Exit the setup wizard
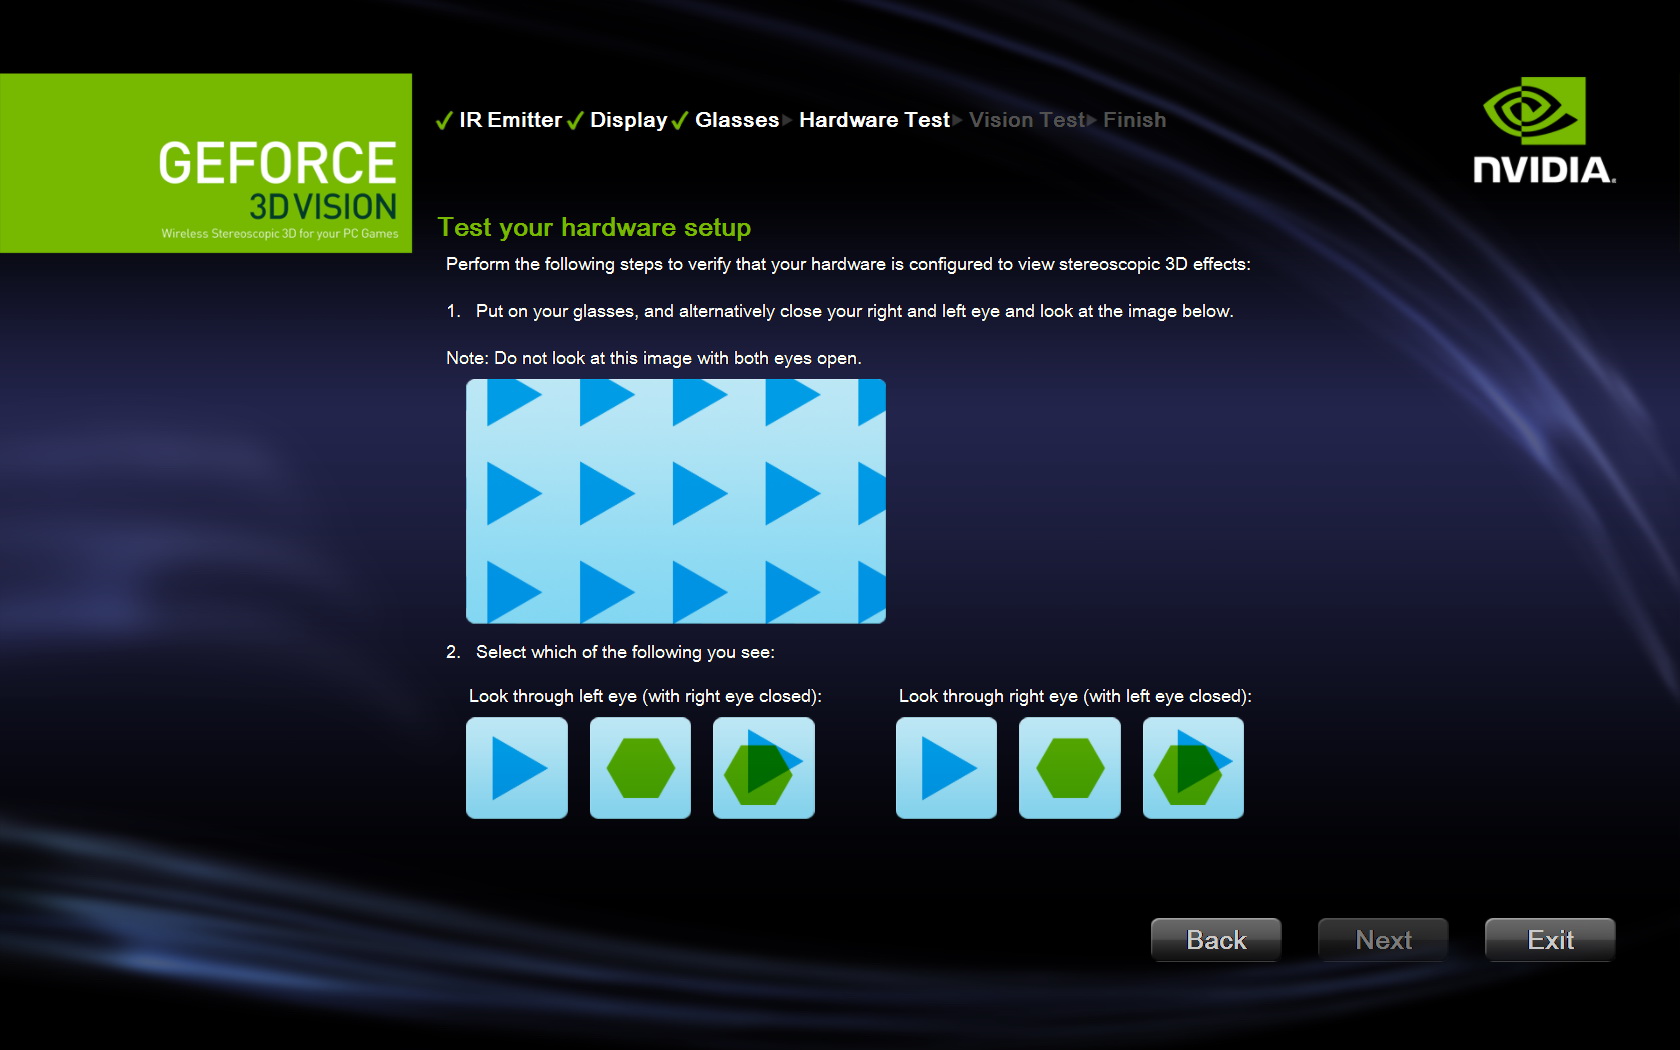The width and height of the screenshot is (1680, 1050). tap(1549, 940)
